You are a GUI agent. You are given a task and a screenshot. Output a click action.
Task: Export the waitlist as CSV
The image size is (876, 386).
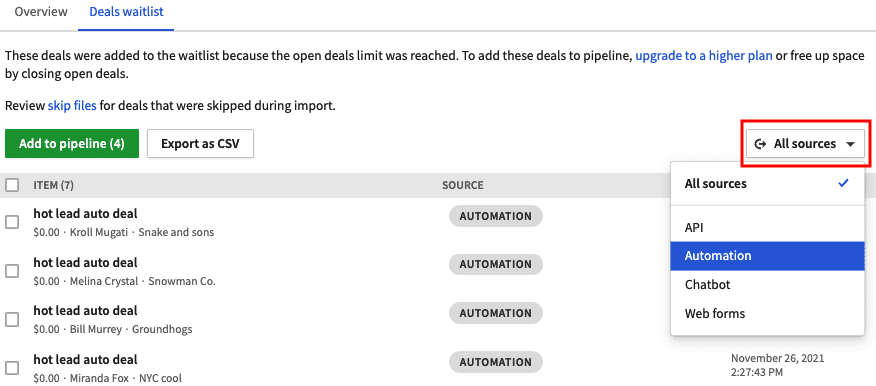click(200, 144)
